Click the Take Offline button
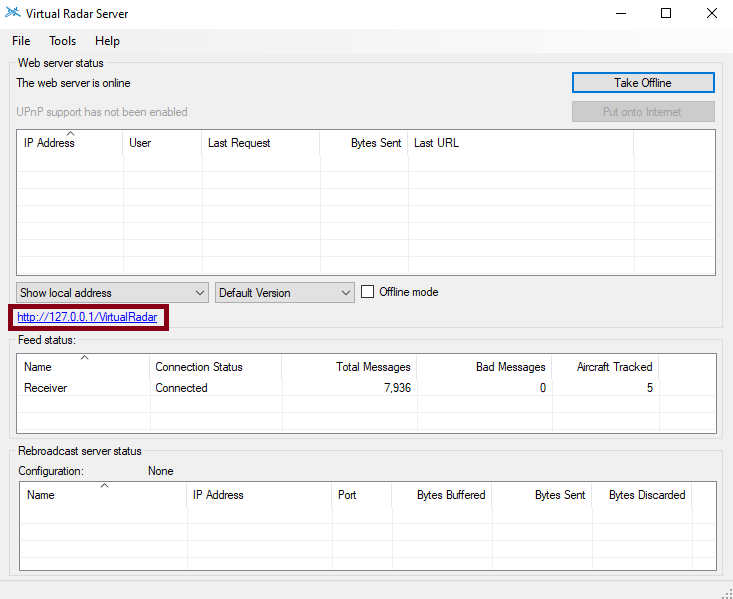 tap(643, 83)
